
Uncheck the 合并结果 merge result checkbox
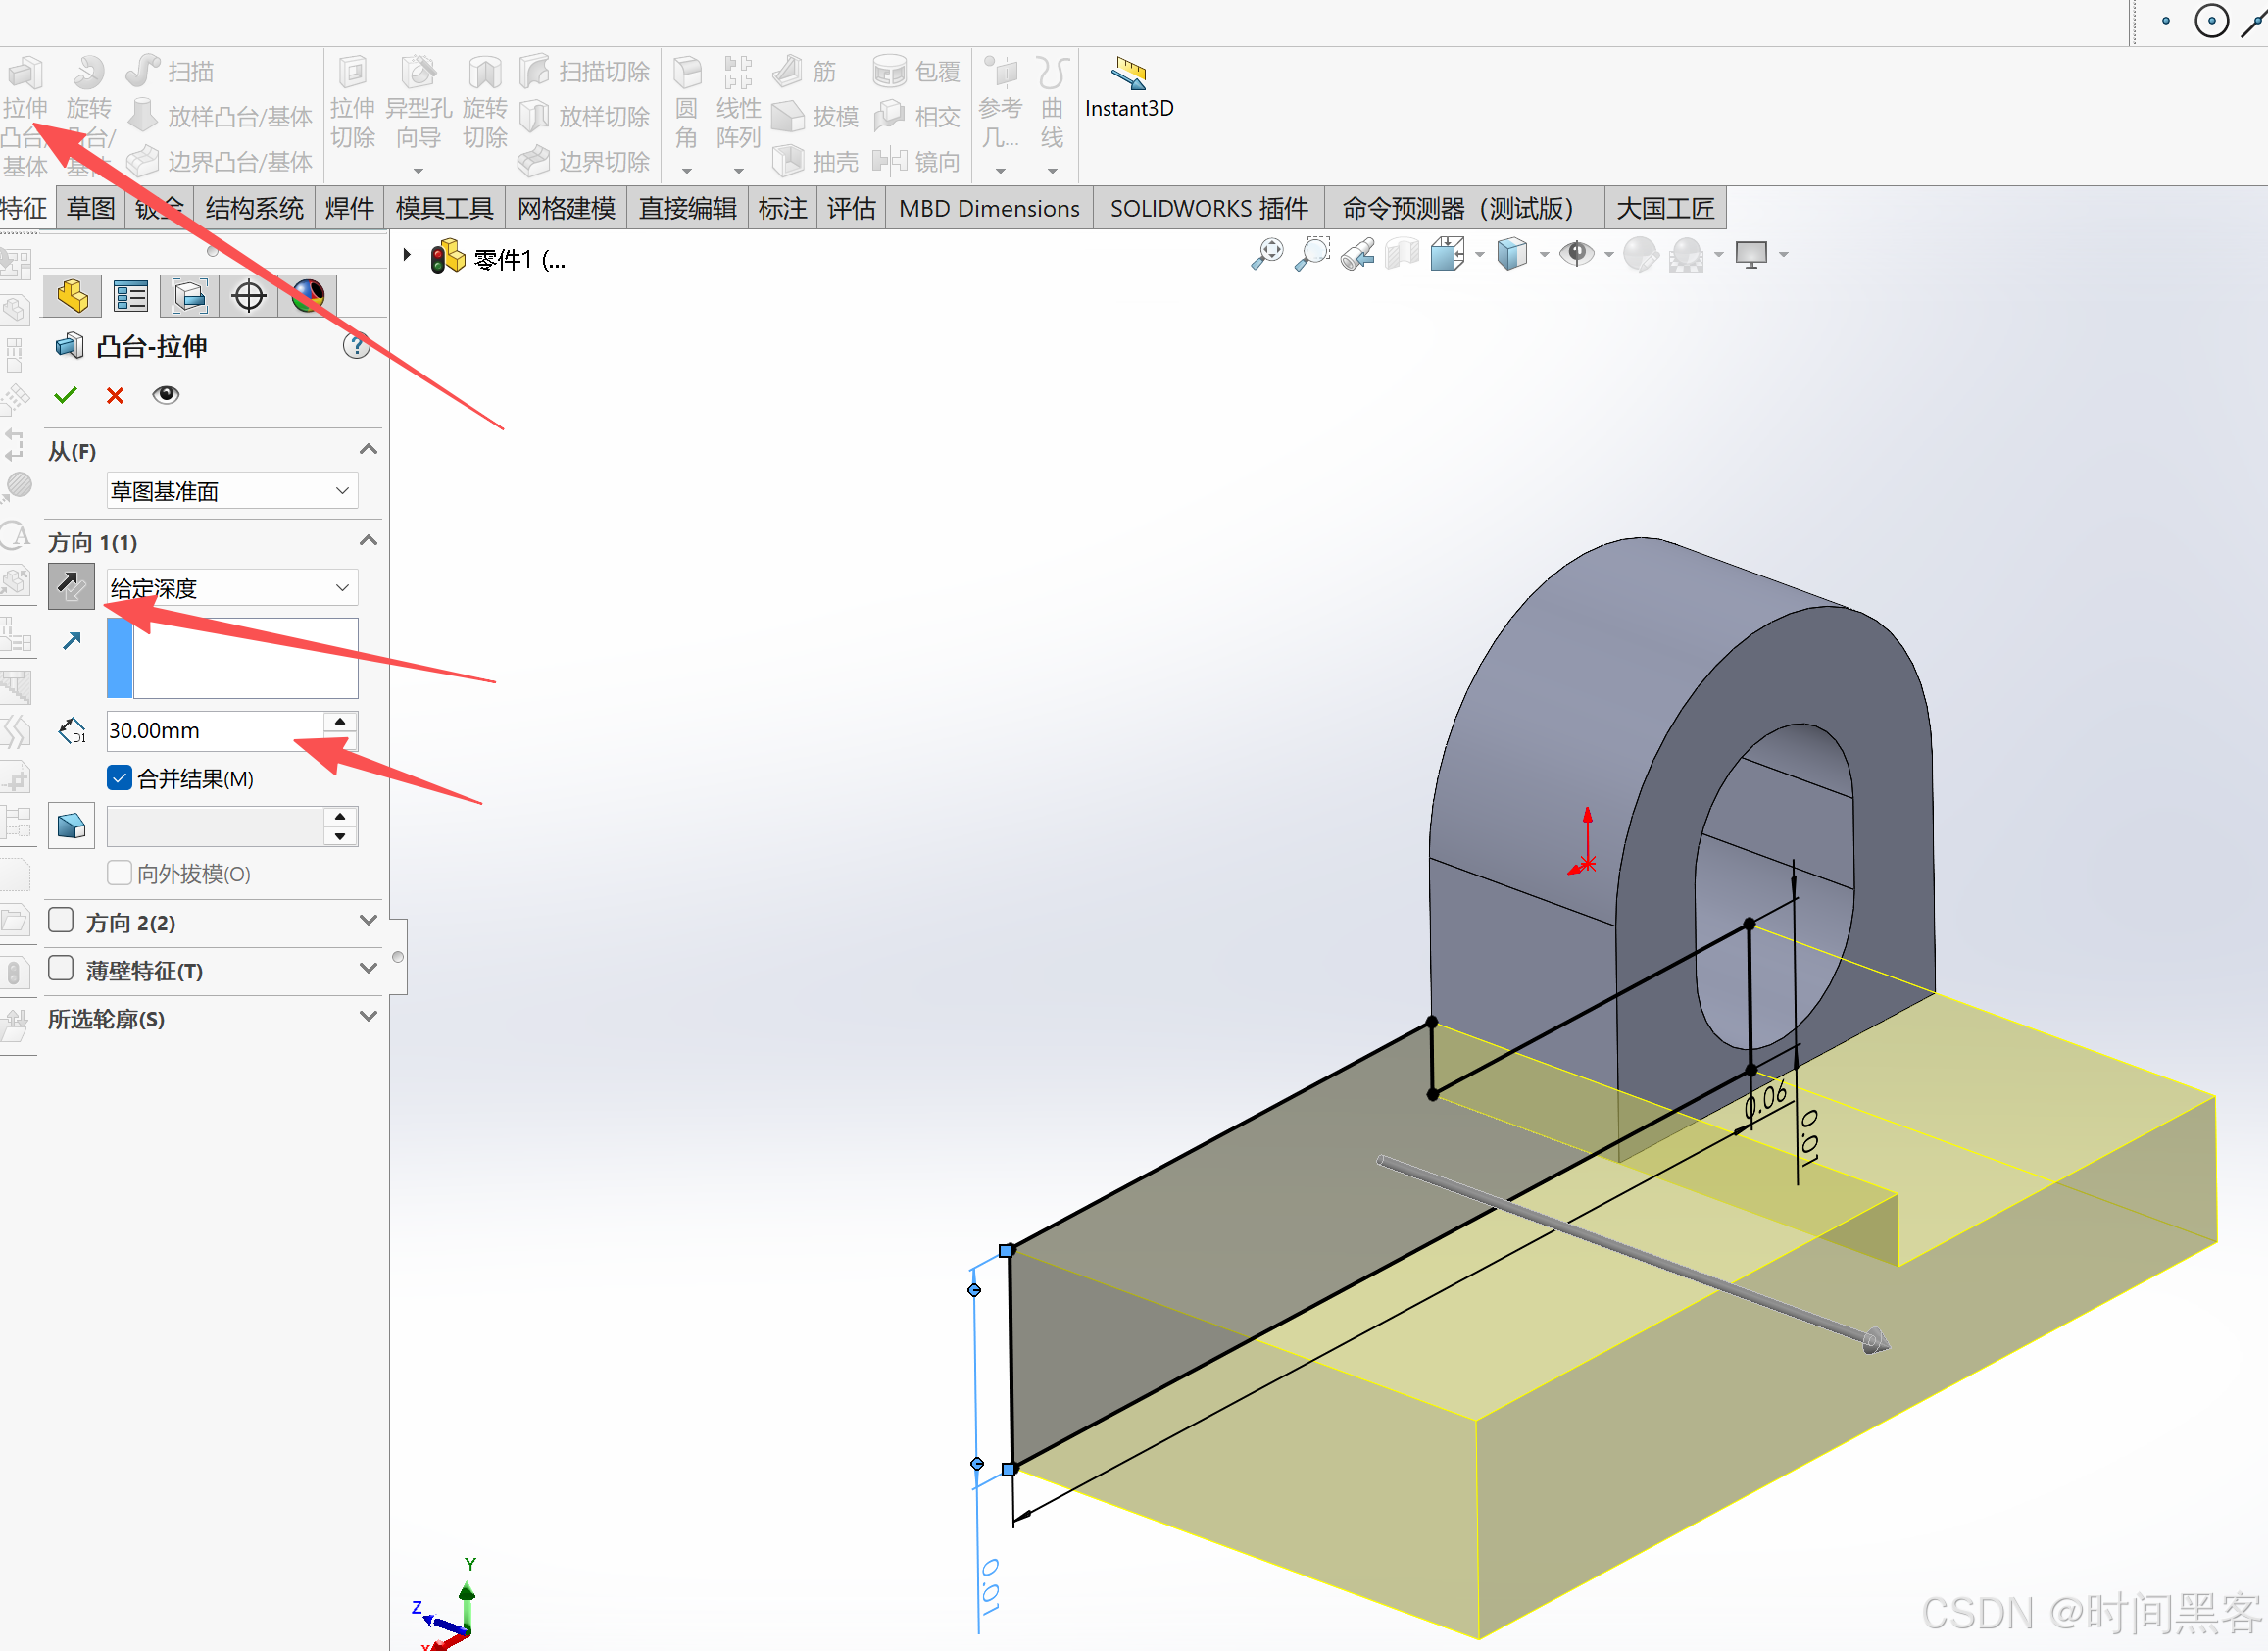pos(119,778)
